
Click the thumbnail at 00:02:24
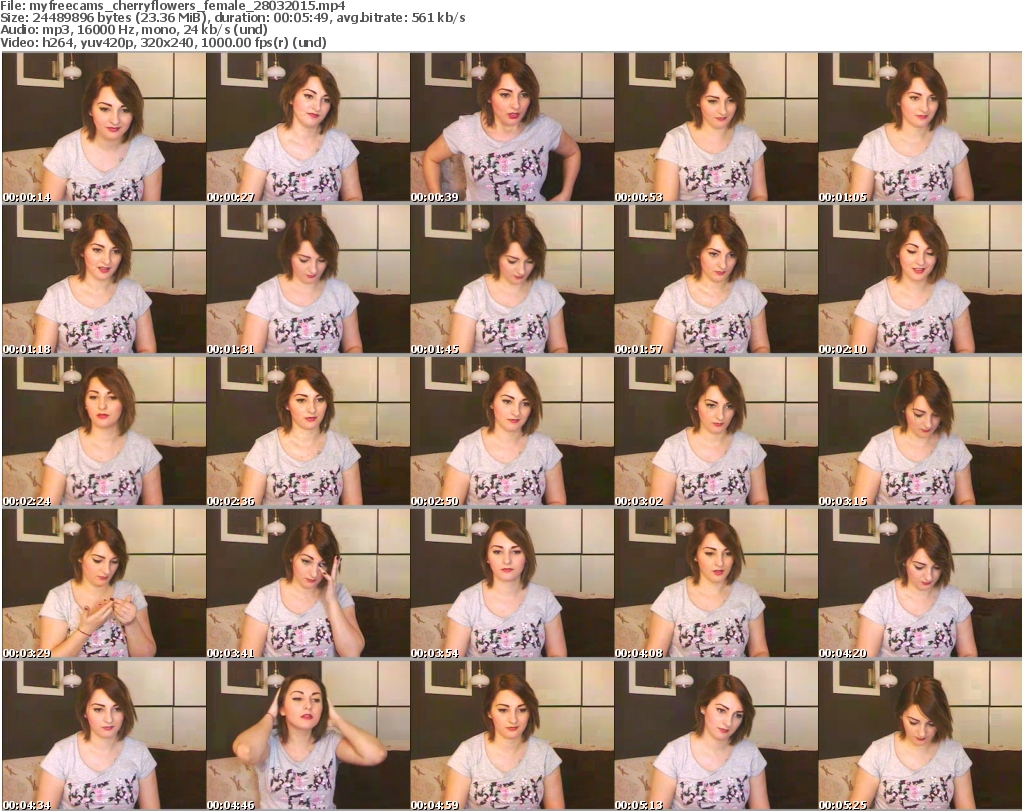[104, 432]
